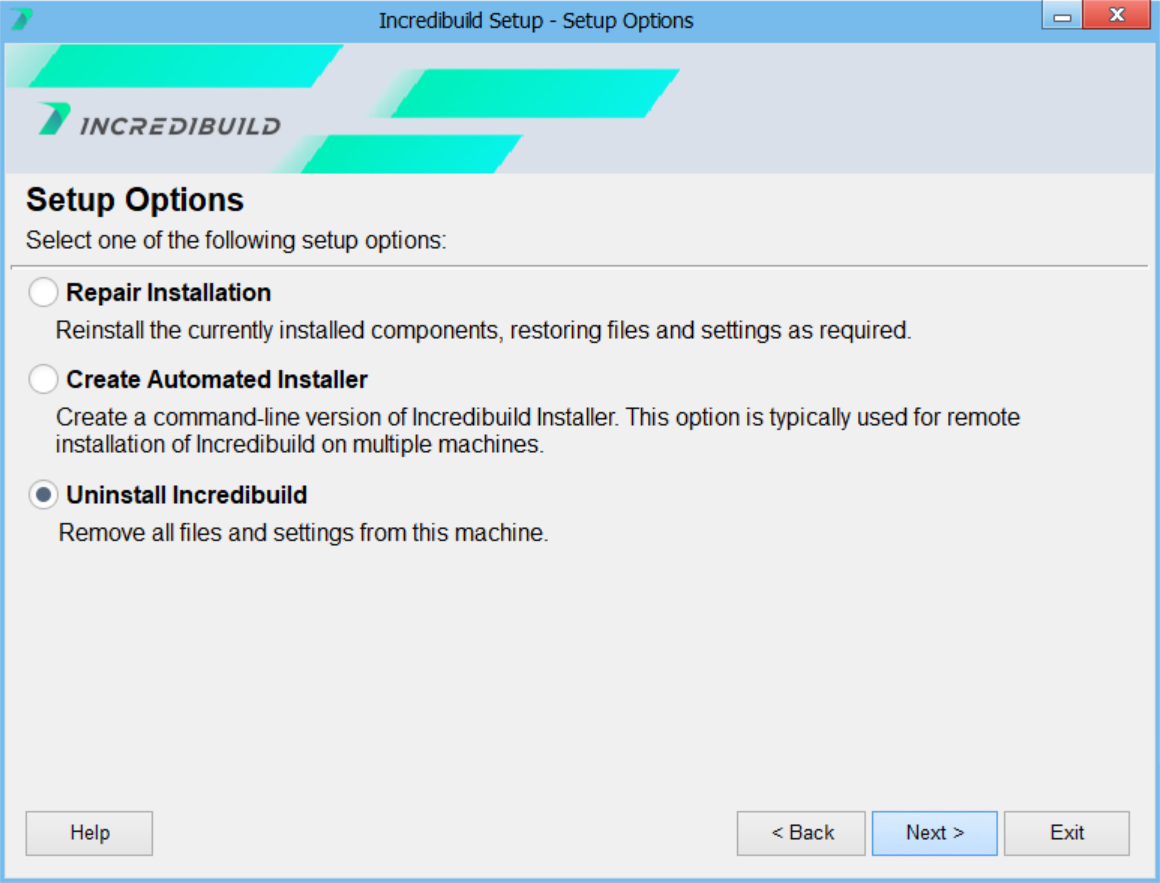This screenshot has height=883, width=1160.
Task: Click 'Select one of the following setup options:' text
Action: point(236,240)
